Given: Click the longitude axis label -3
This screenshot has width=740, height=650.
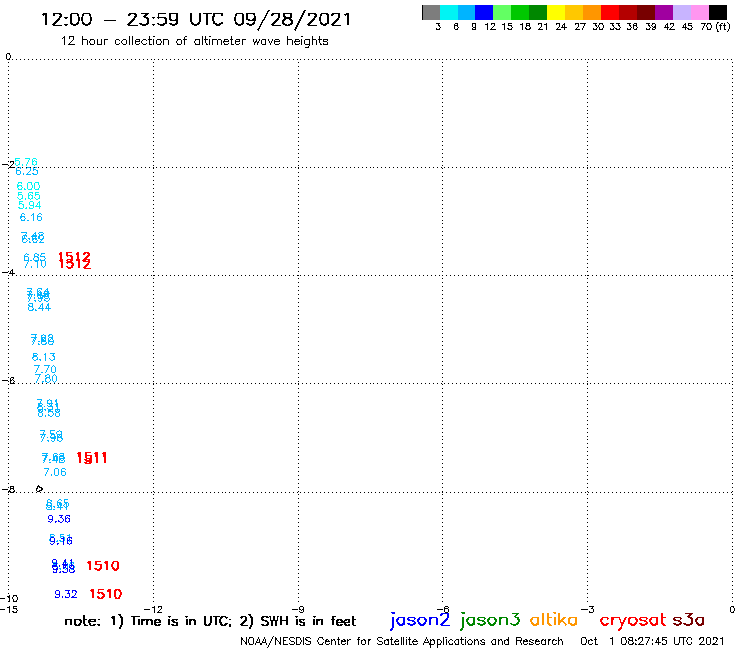Looking at the screenshot, I should (588, 610).
